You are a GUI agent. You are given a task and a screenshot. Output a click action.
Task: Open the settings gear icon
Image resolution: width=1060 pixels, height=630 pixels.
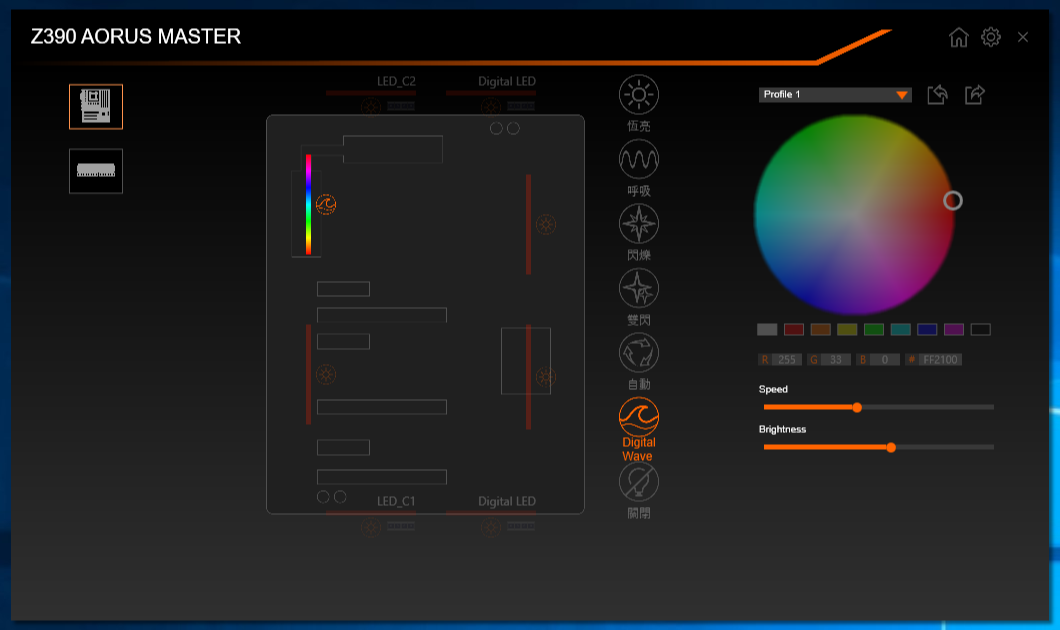(x=991, y=37)
